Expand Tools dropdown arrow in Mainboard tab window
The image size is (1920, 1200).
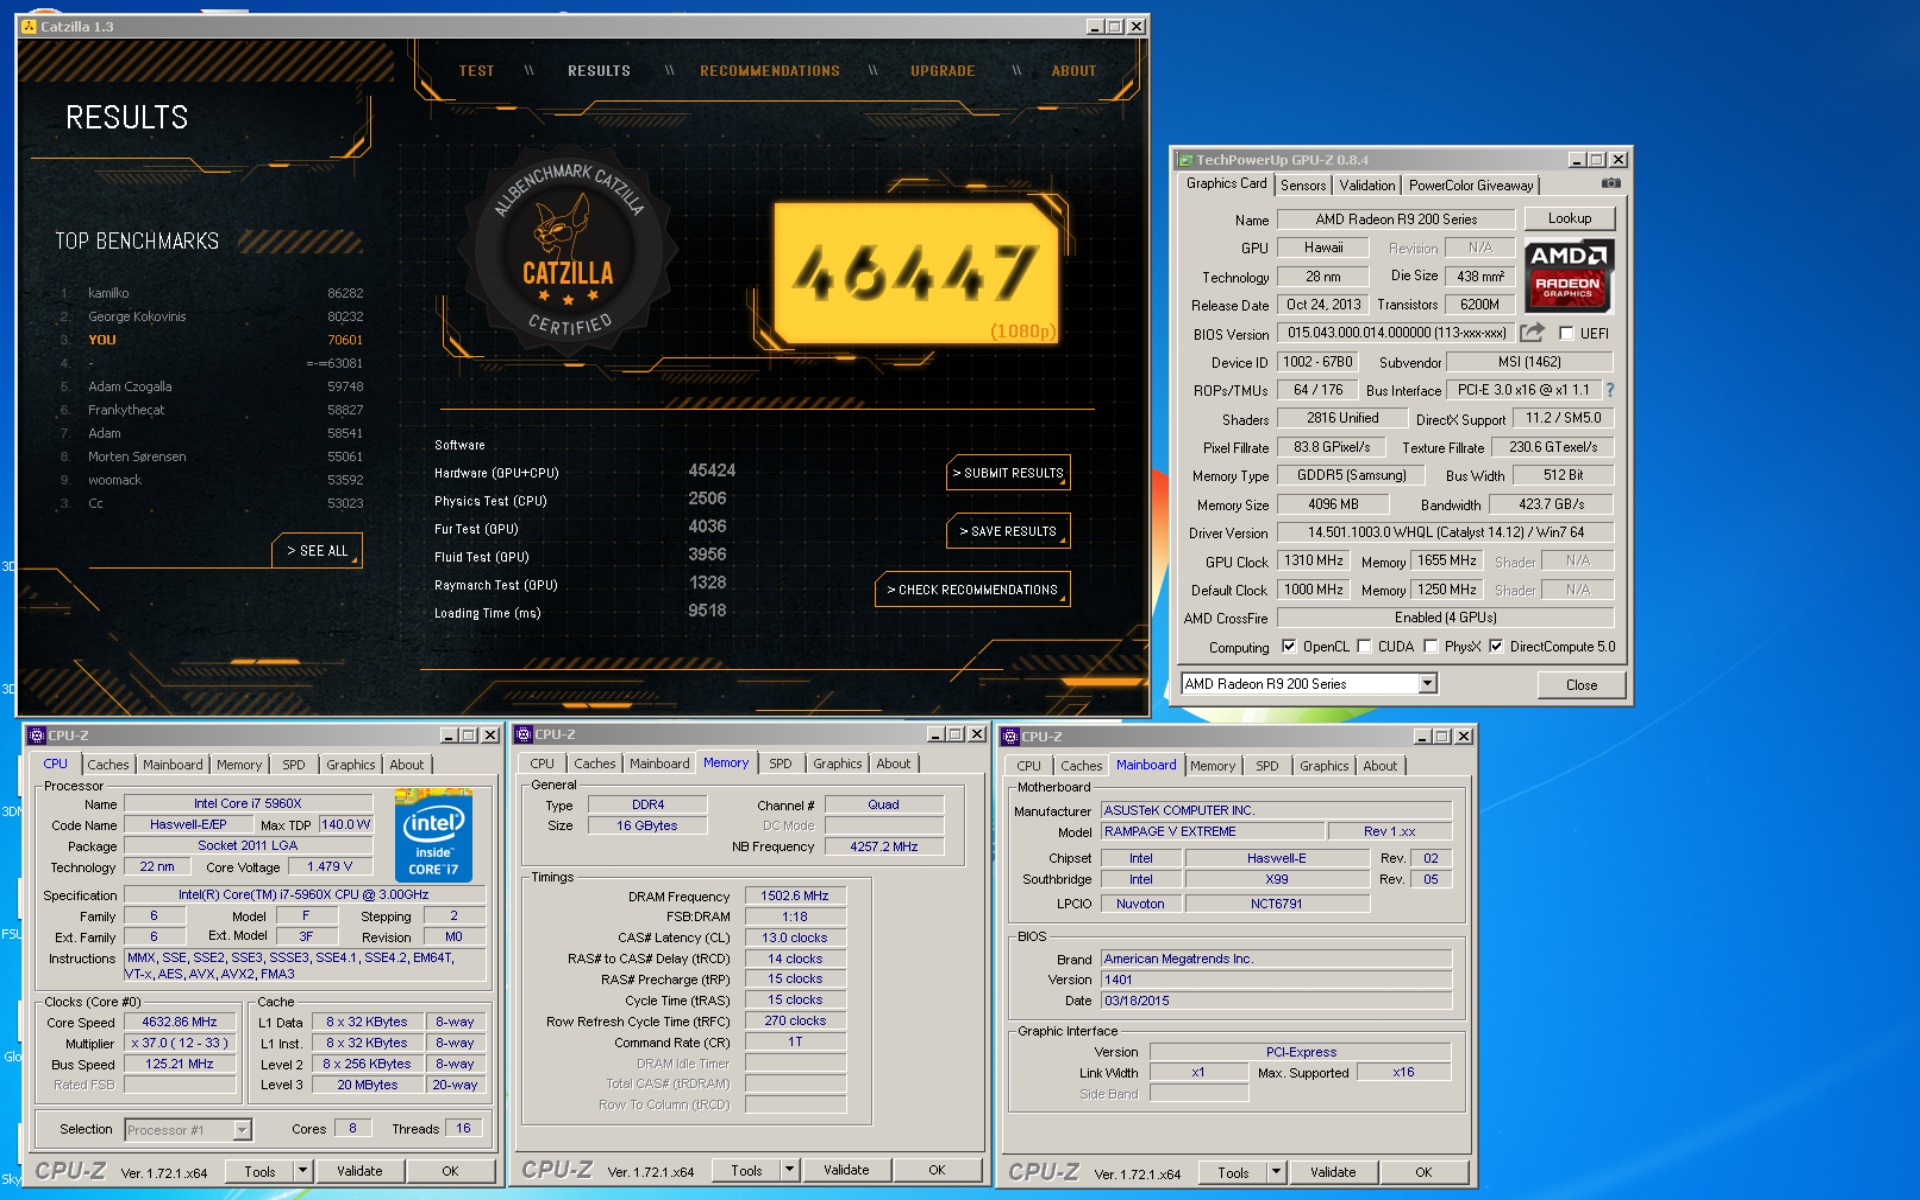pyautogui.click(x=1276, y=1171)
